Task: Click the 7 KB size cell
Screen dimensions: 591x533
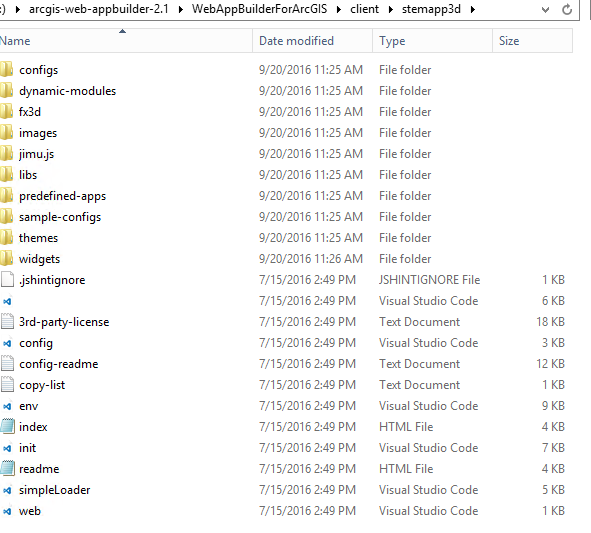Action: pyautogui.click(x=553, y=448)
